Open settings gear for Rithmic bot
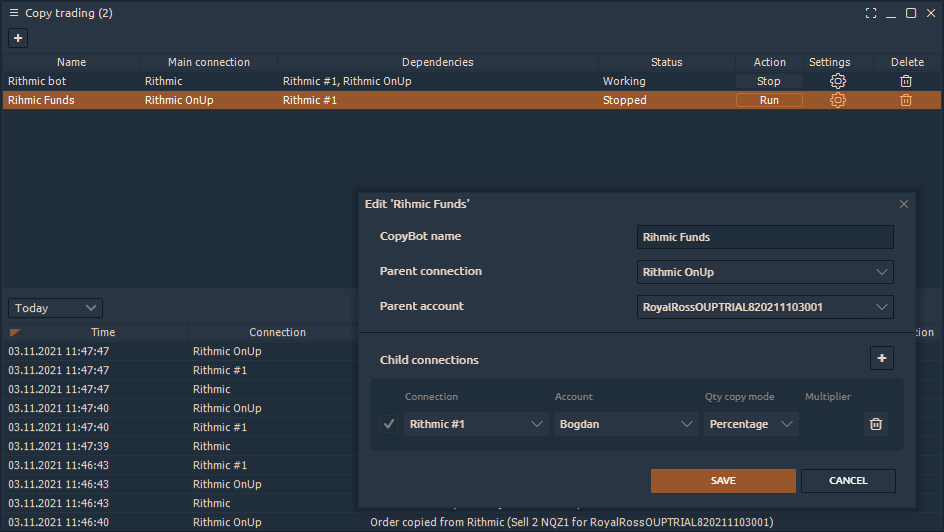Screen dimensions: 944x532 [837, 81]
